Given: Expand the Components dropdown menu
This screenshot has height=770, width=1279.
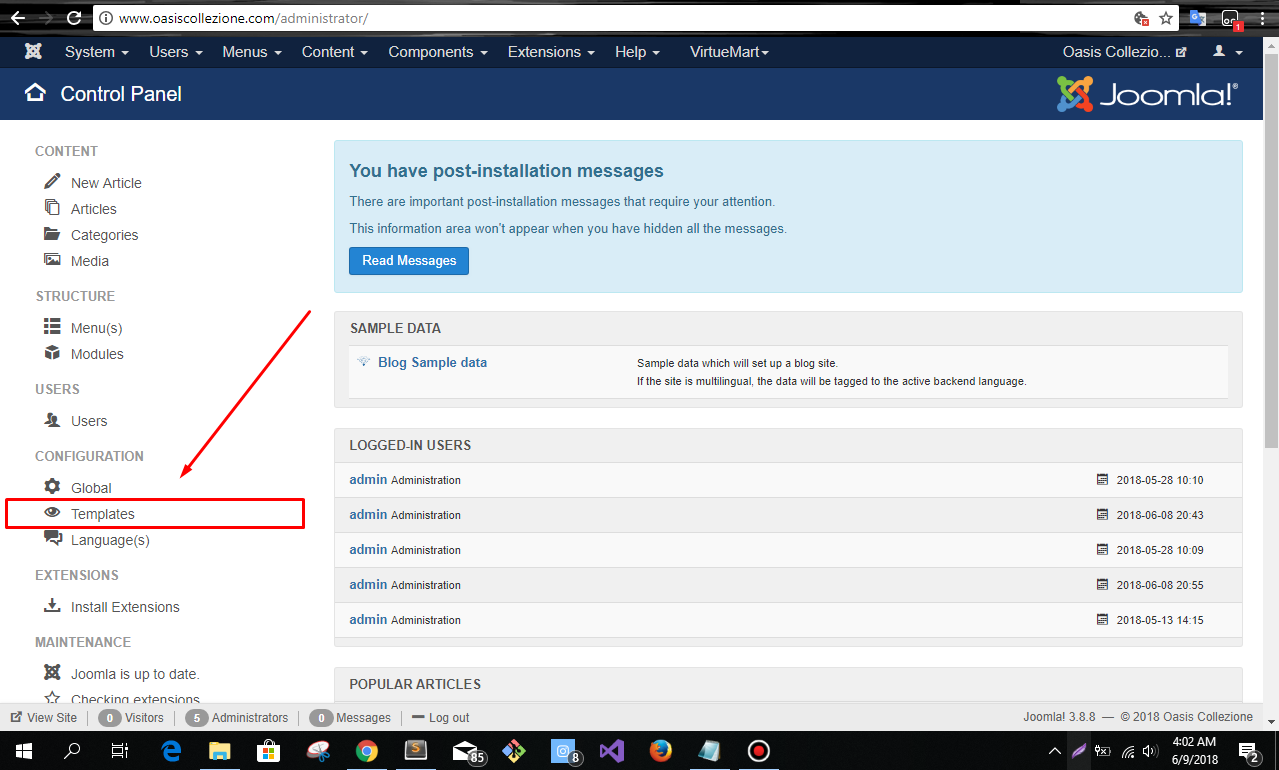Looking at the screenshot, I should coord(438,52).
